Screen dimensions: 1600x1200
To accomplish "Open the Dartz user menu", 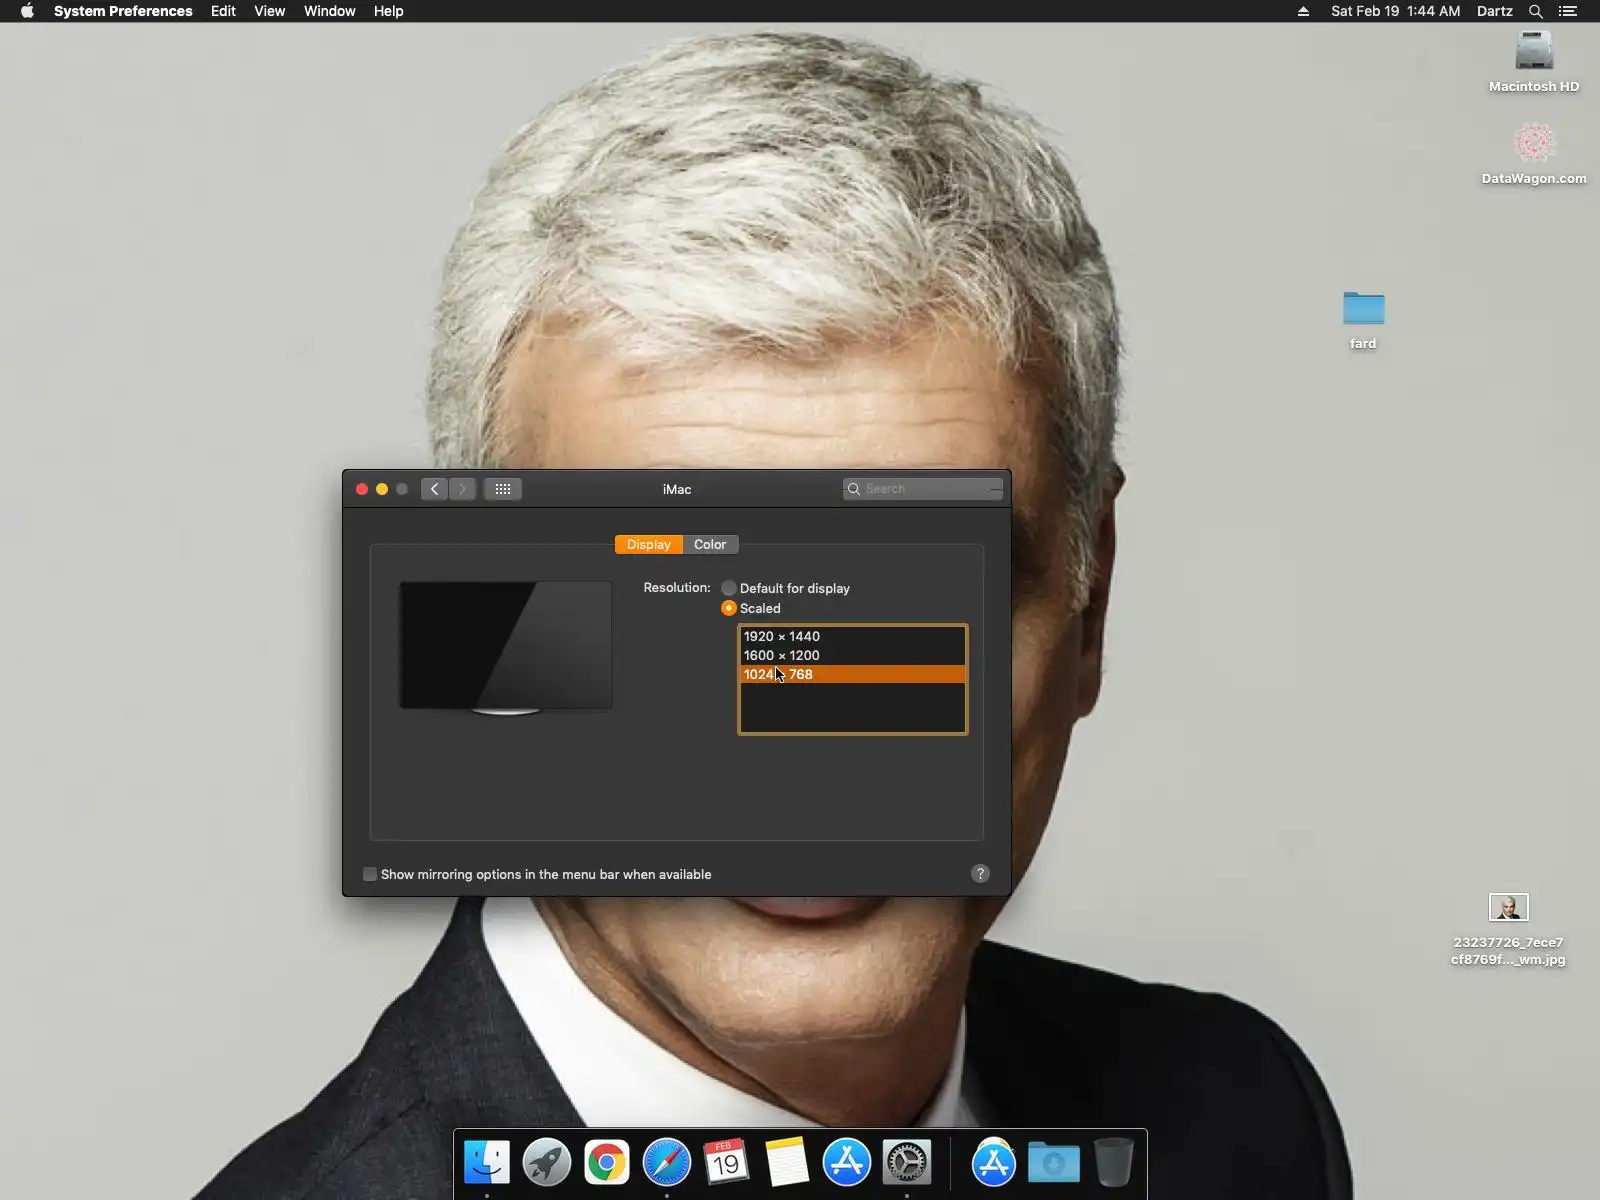I will pyautogui.click(x=1495, y=11).
